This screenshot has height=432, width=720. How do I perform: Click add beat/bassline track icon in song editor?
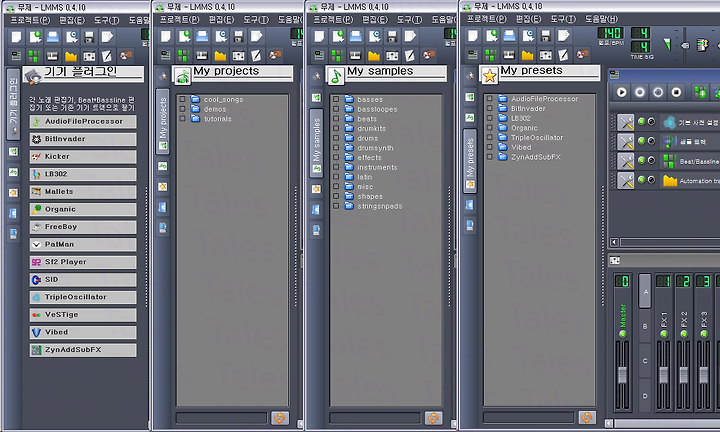[x=700, y=92]
